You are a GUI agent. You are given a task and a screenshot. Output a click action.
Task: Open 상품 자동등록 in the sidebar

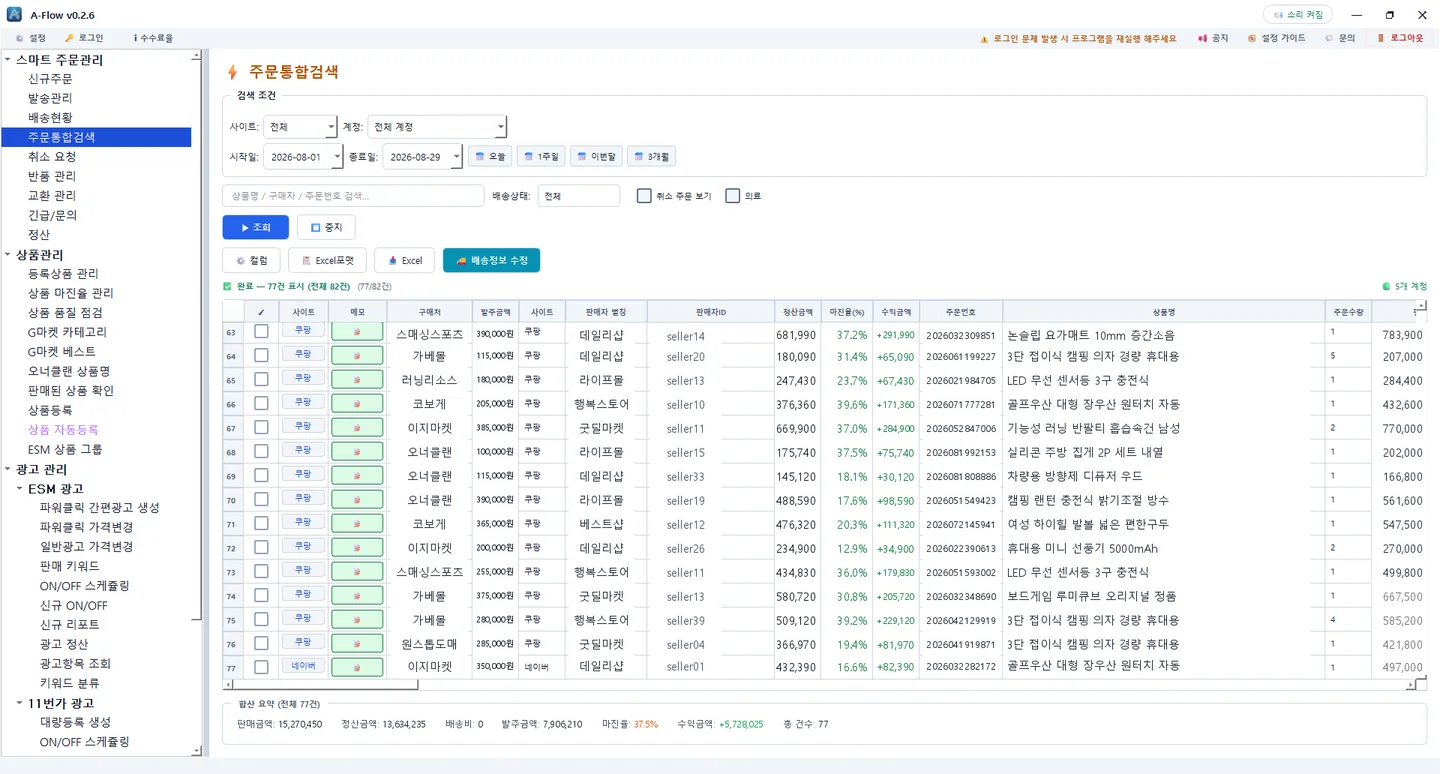point(63,429)
